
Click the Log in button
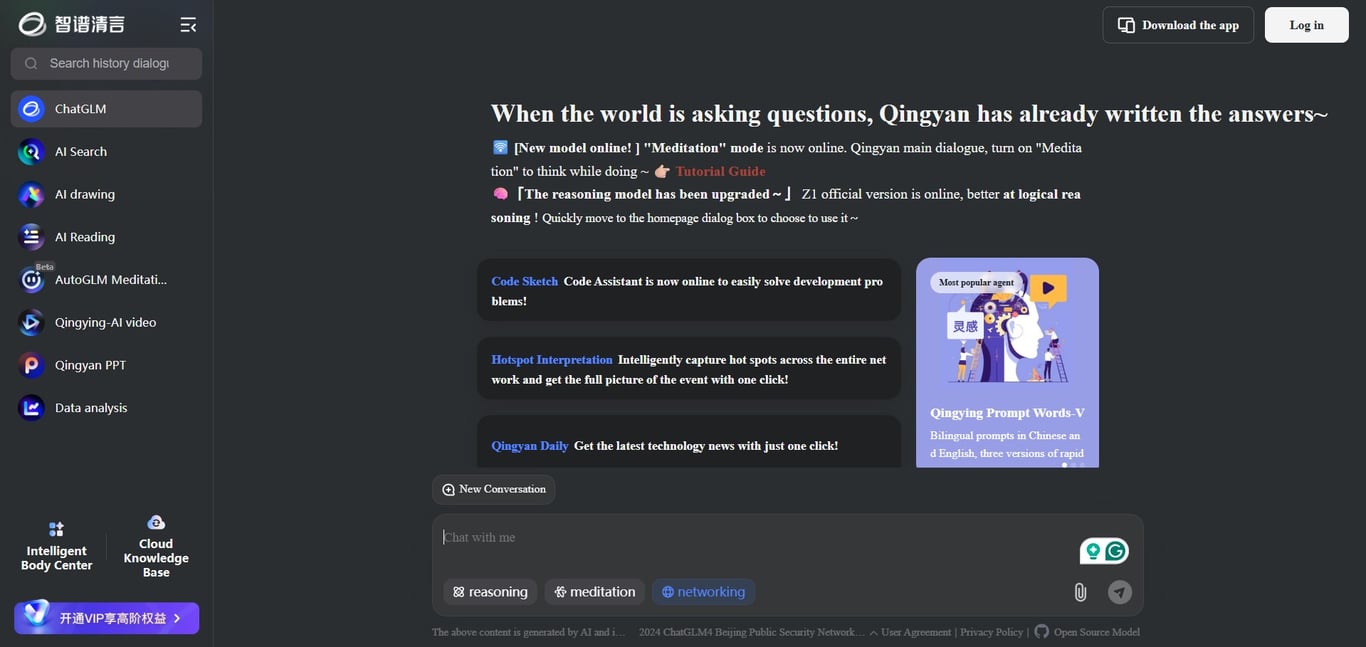click(1306, 25)
